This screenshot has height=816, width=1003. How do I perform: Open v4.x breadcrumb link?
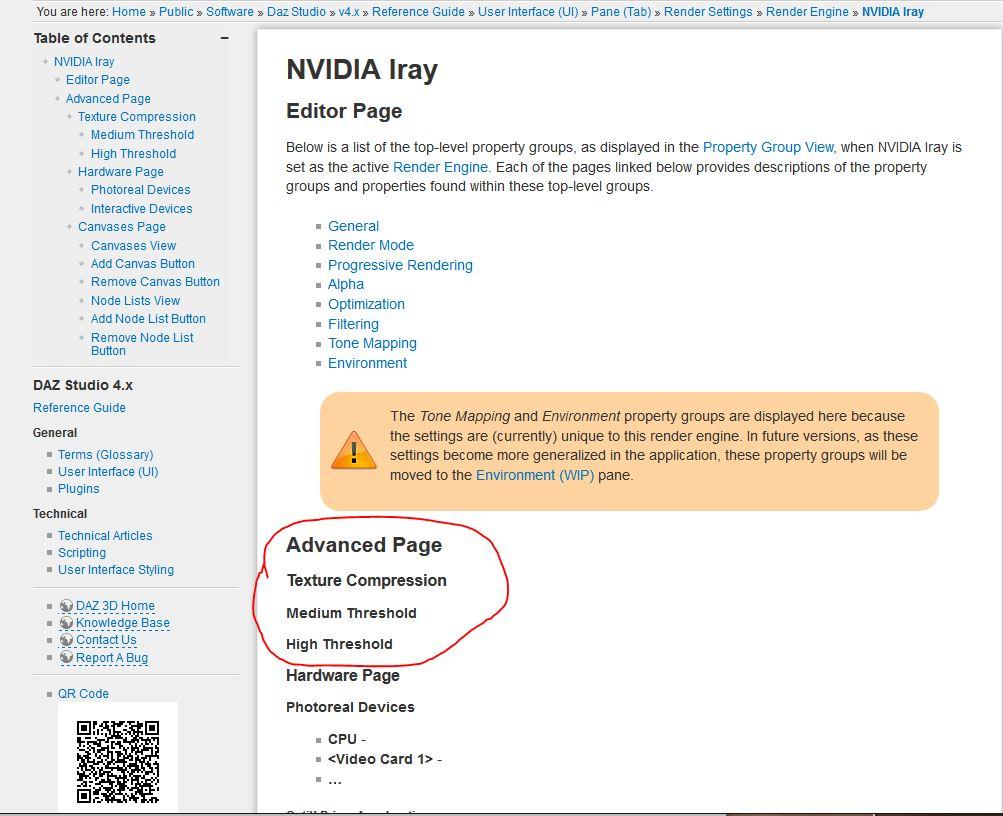[349, 12]
